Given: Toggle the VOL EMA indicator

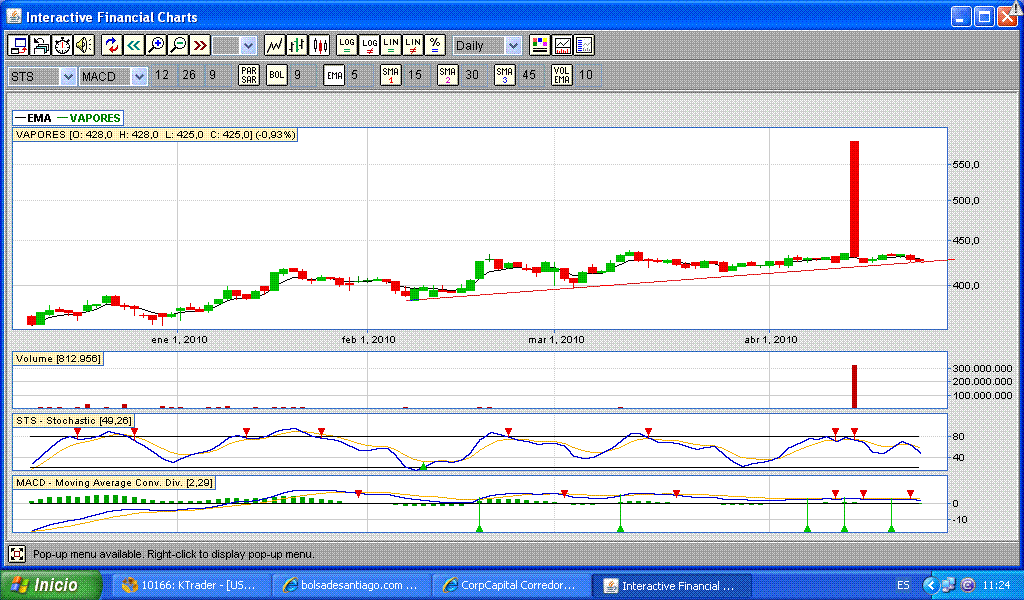Looking at the screenshot, I should pos(562,75).
